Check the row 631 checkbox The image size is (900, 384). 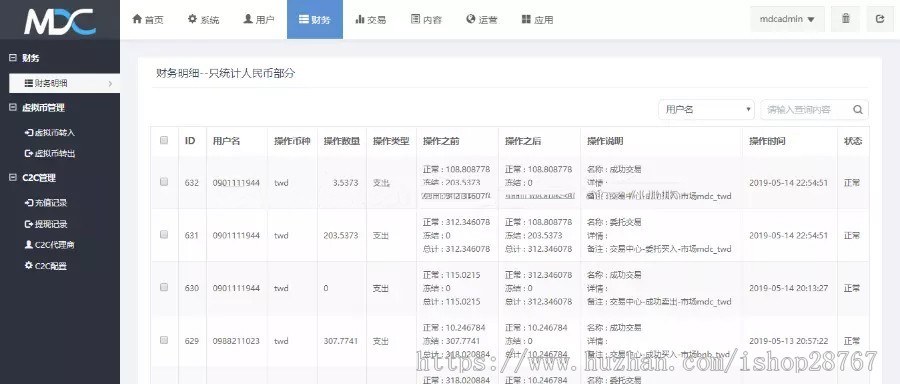164,234
